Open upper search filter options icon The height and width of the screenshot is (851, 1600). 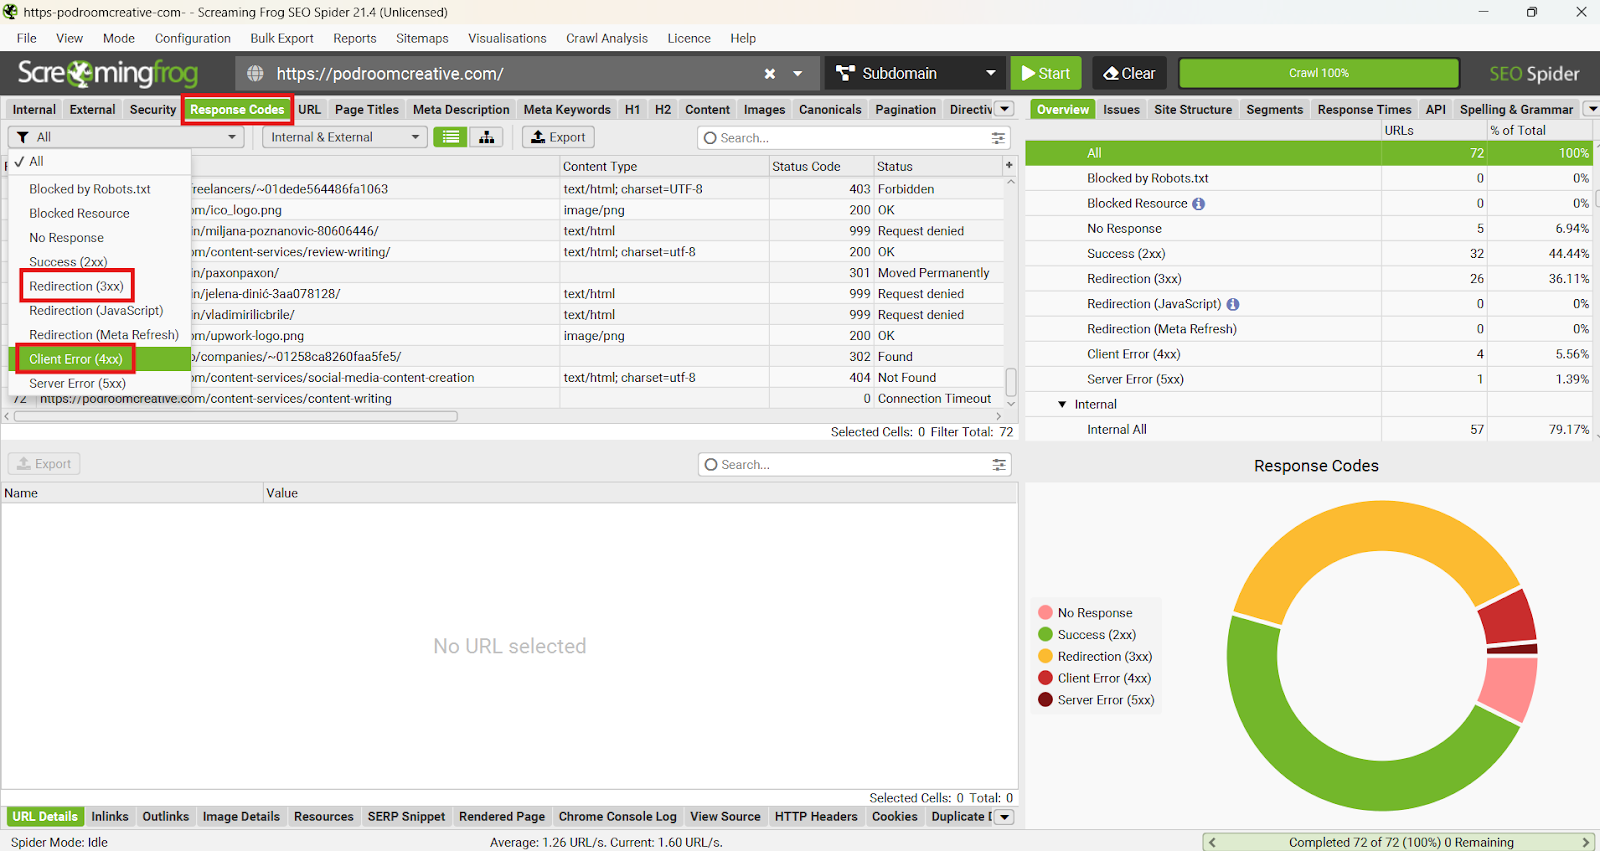tap(998, 138)
